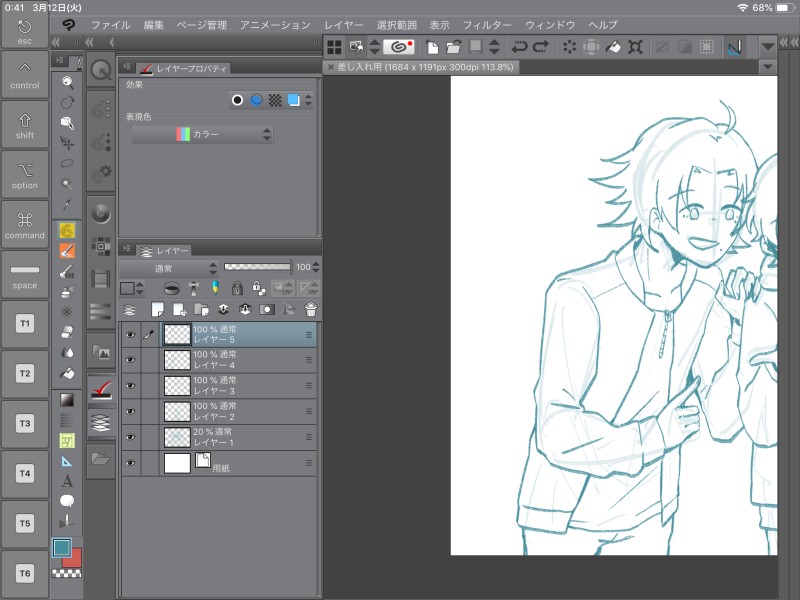Select the Fill bucket tool
Image resolution: width=800 pixels, height=600 pixels.
coord(67,373)
